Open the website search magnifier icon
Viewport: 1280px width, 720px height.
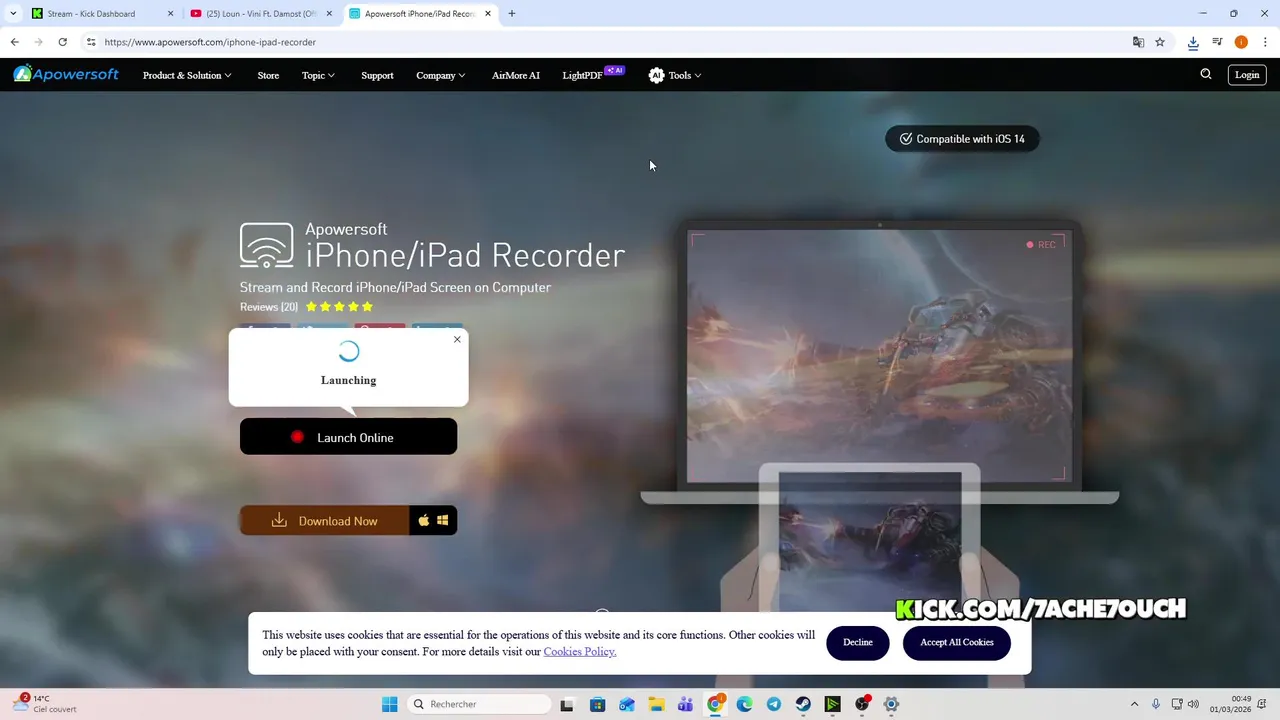(x=1206, y=74)
